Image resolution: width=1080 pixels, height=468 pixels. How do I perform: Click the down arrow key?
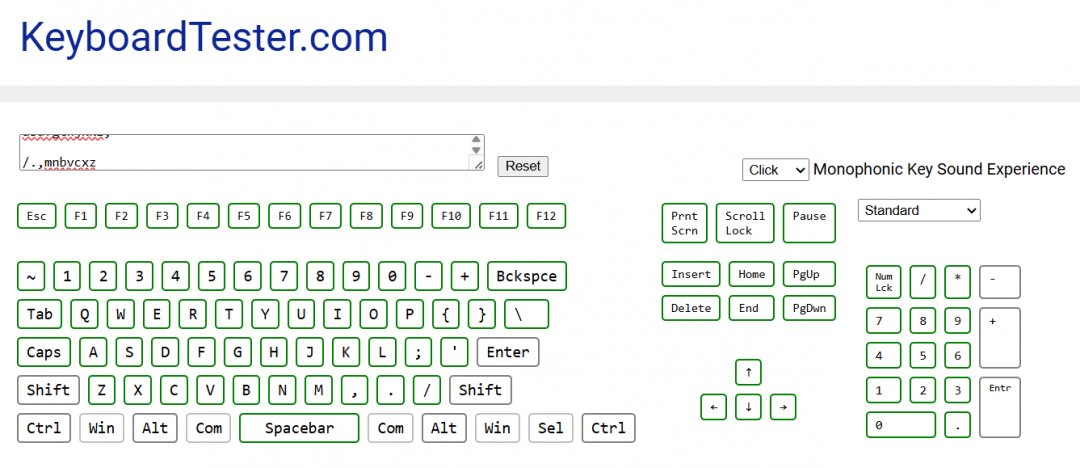[748, 407]
